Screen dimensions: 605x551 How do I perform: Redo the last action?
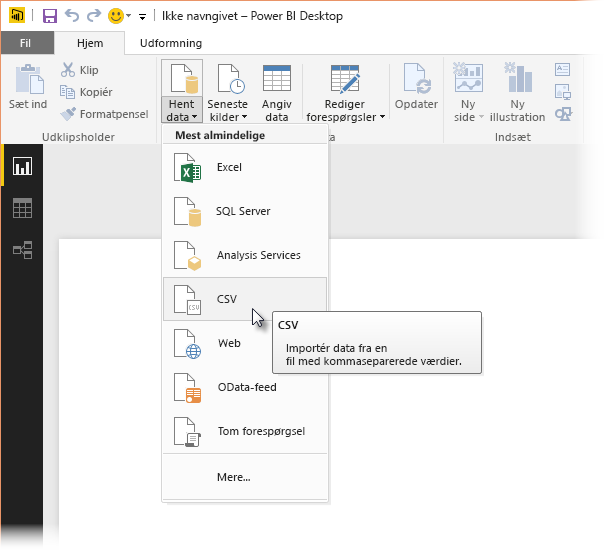click(93, 16)
